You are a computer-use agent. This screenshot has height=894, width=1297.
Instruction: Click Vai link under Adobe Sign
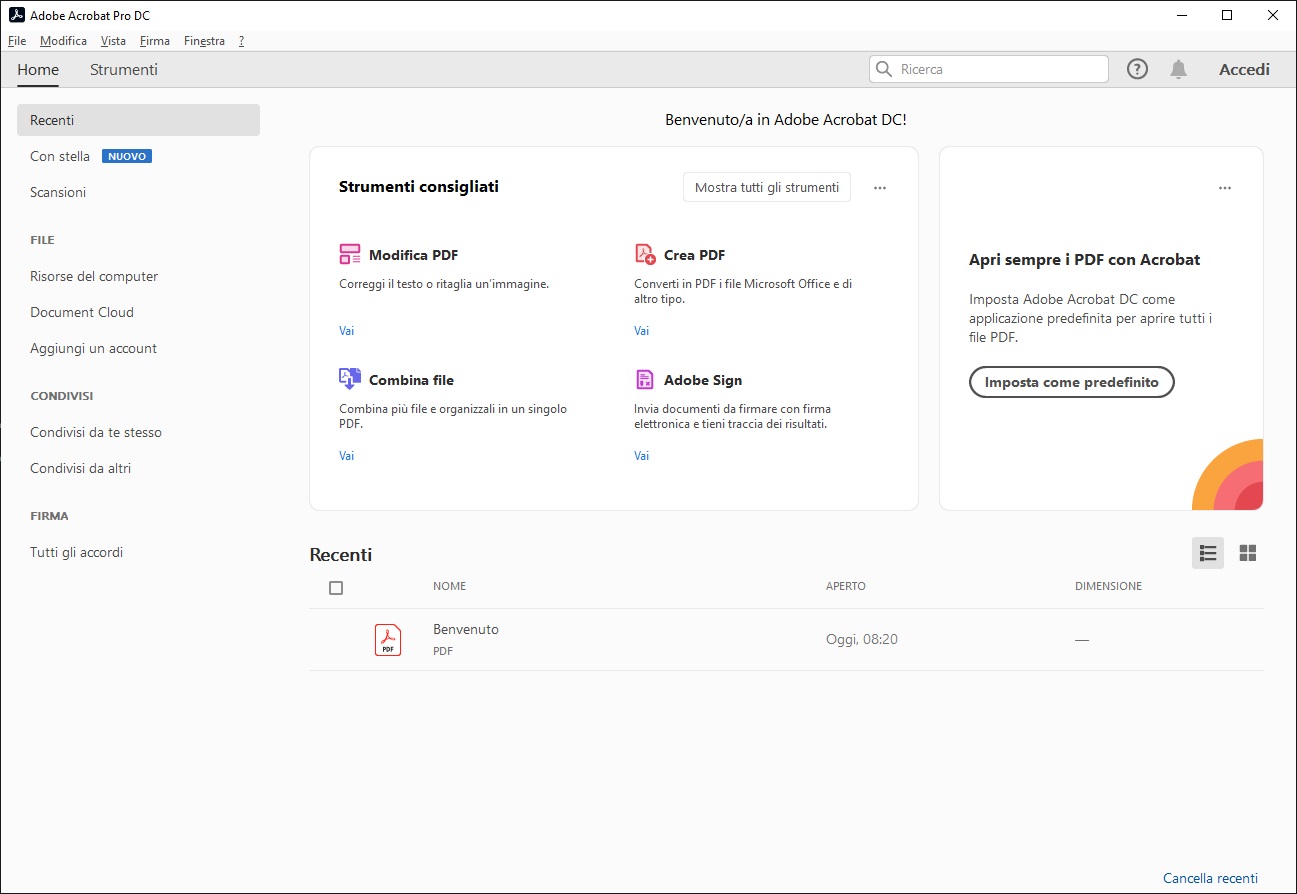[x=641, y=455]
